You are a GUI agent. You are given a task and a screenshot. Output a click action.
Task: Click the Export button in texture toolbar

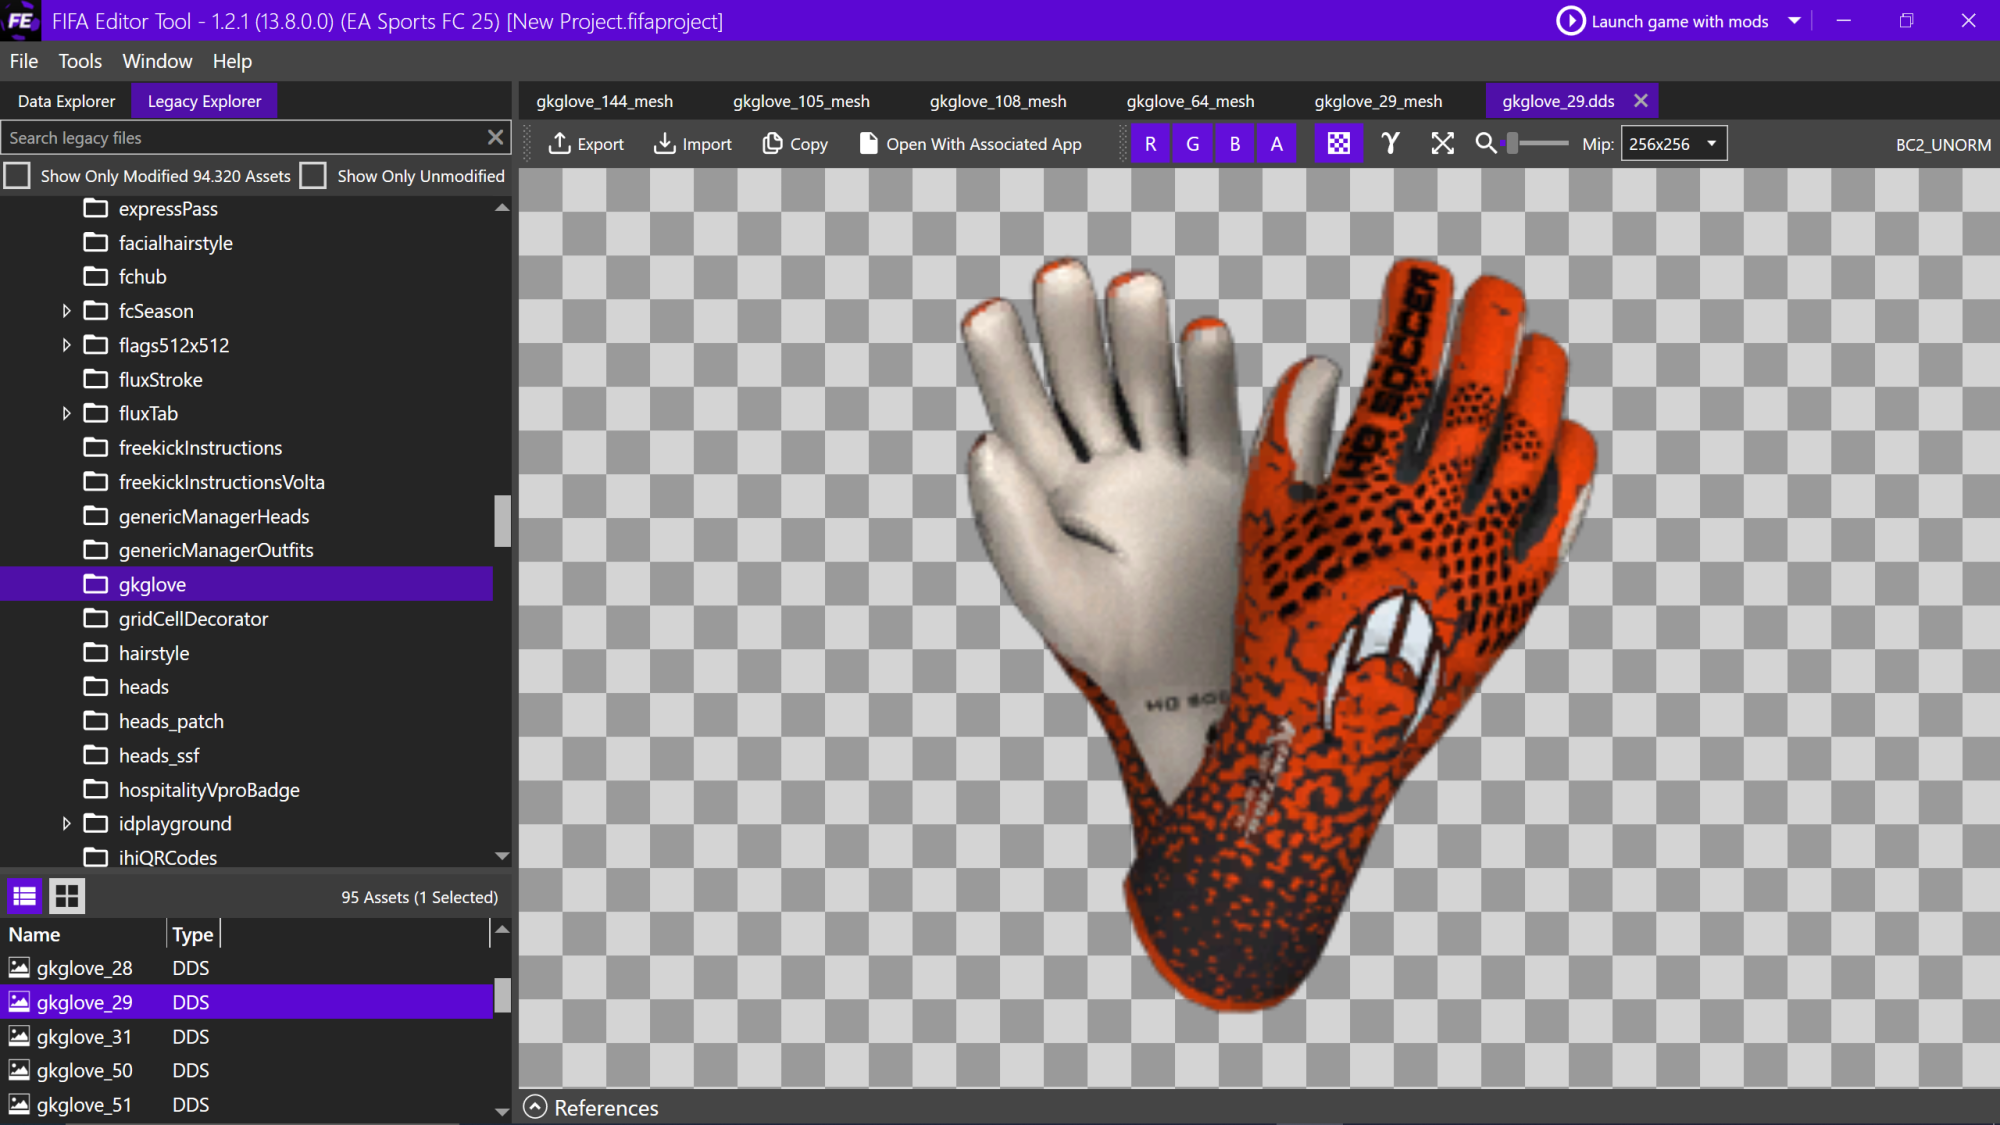586,144
